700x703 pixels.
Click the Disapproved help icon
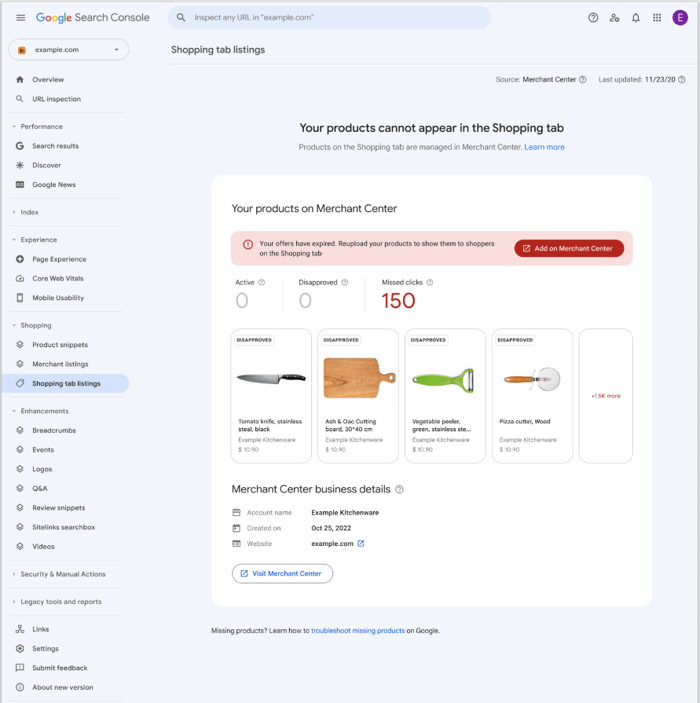coord(344,282)
